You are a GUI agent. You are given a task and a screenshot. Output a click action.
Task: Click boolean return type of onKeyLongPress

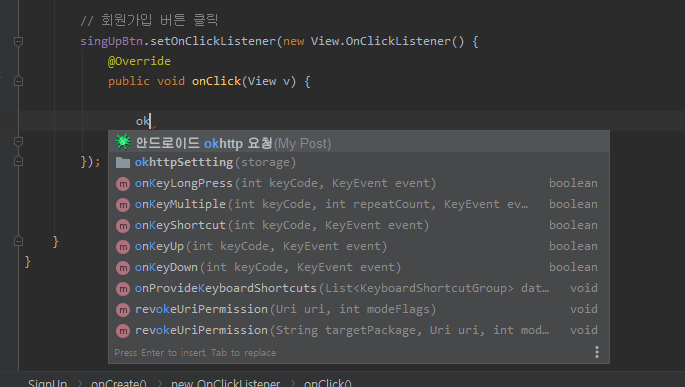click(x=573, y=183)
